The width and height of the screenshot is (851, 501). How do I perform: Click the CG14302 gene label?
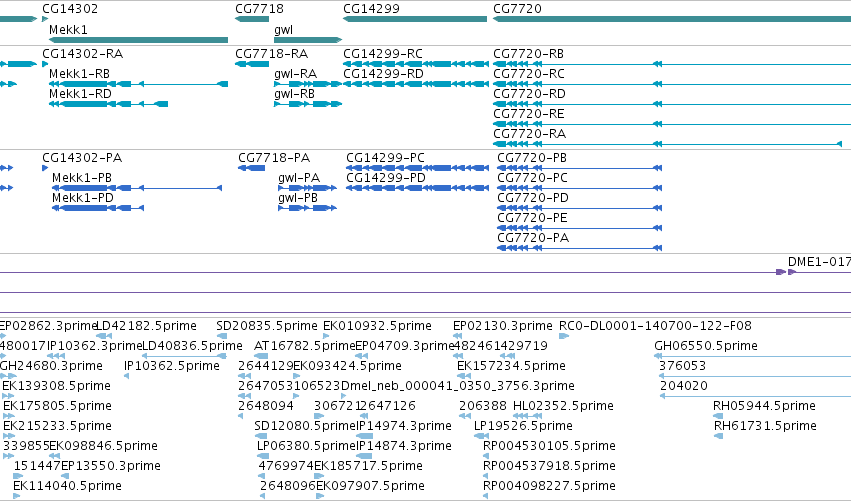point(70,9)
